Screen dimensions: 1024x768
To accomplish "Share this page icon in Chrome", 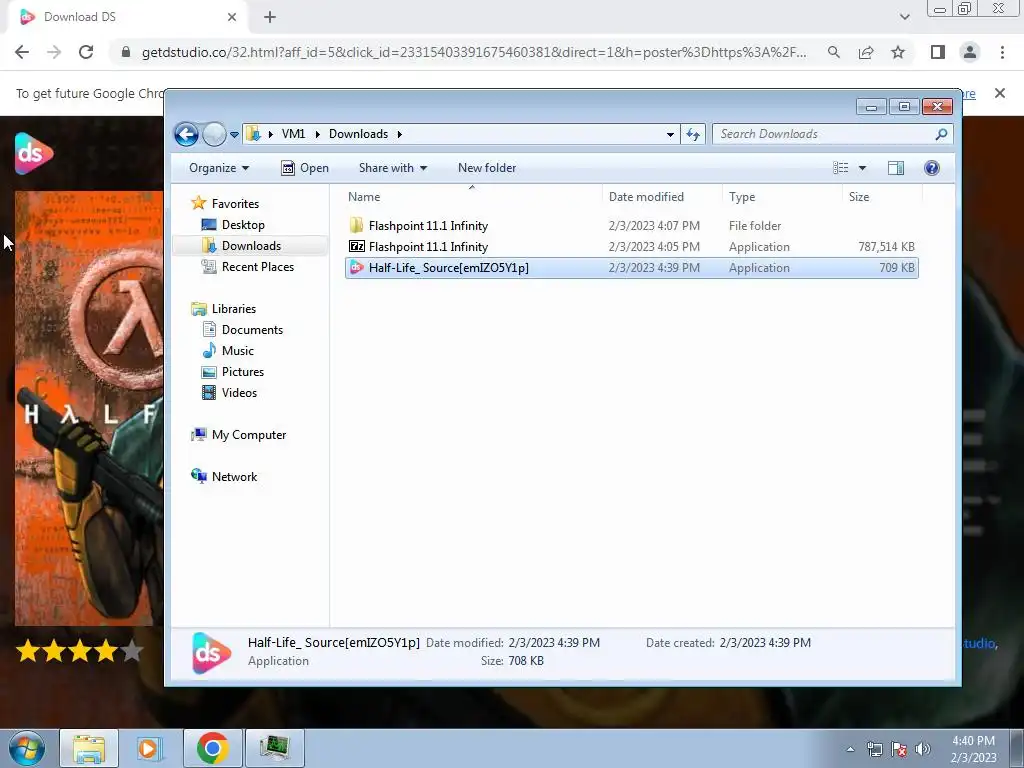I will 866,52.
